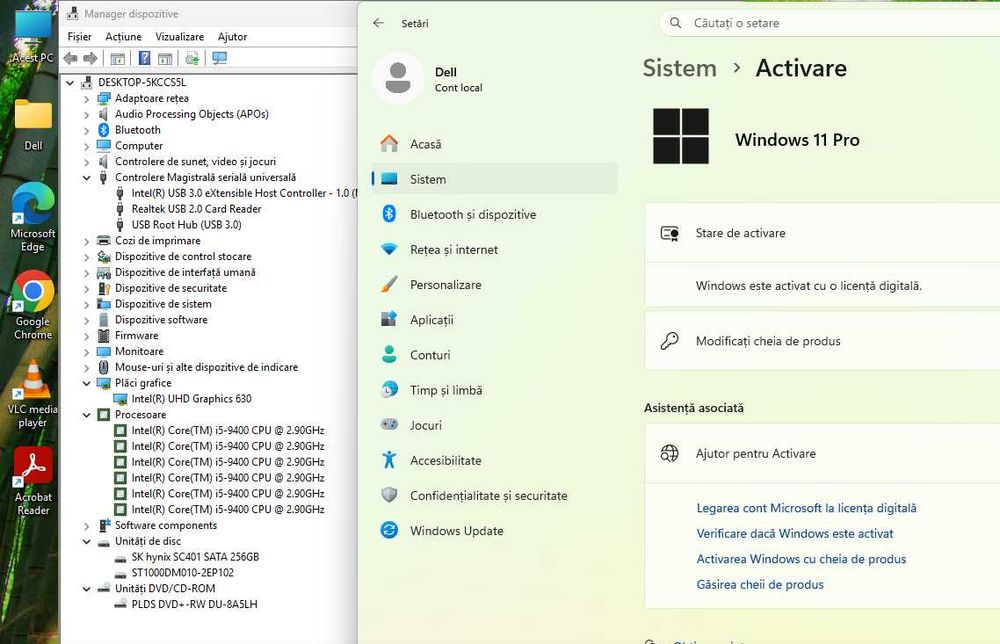
Task: Click the update driver toolbar icon
Action: 191,58
